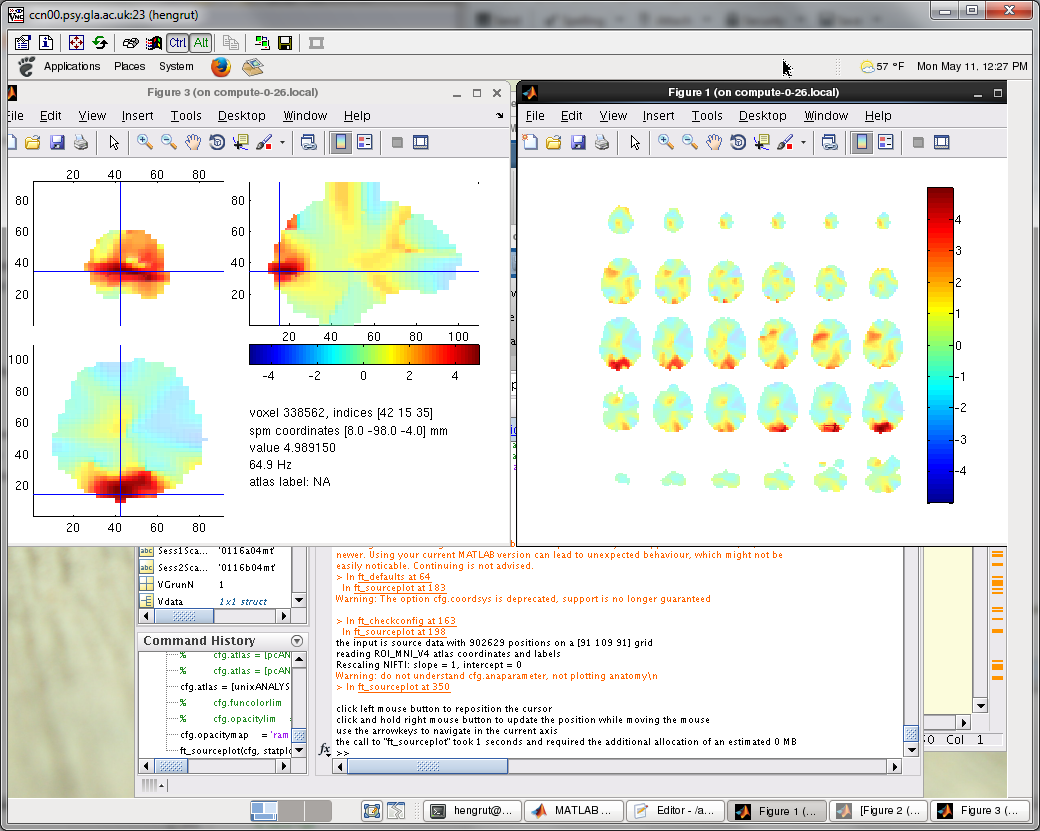1040x831 pixels.
Task: Activate the Pan hand tool in Figure 3
Action: click(193, 143)
